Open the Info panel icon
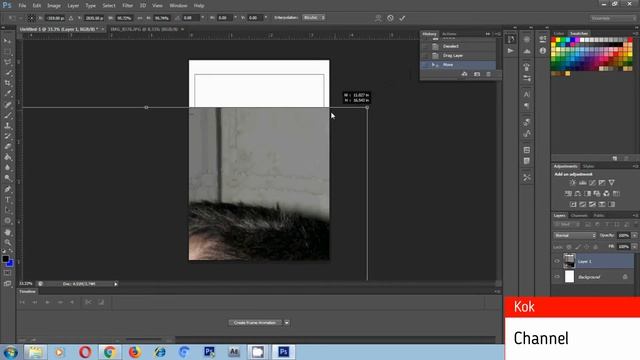This screenshot has width=640, height=360. (542, 51)
